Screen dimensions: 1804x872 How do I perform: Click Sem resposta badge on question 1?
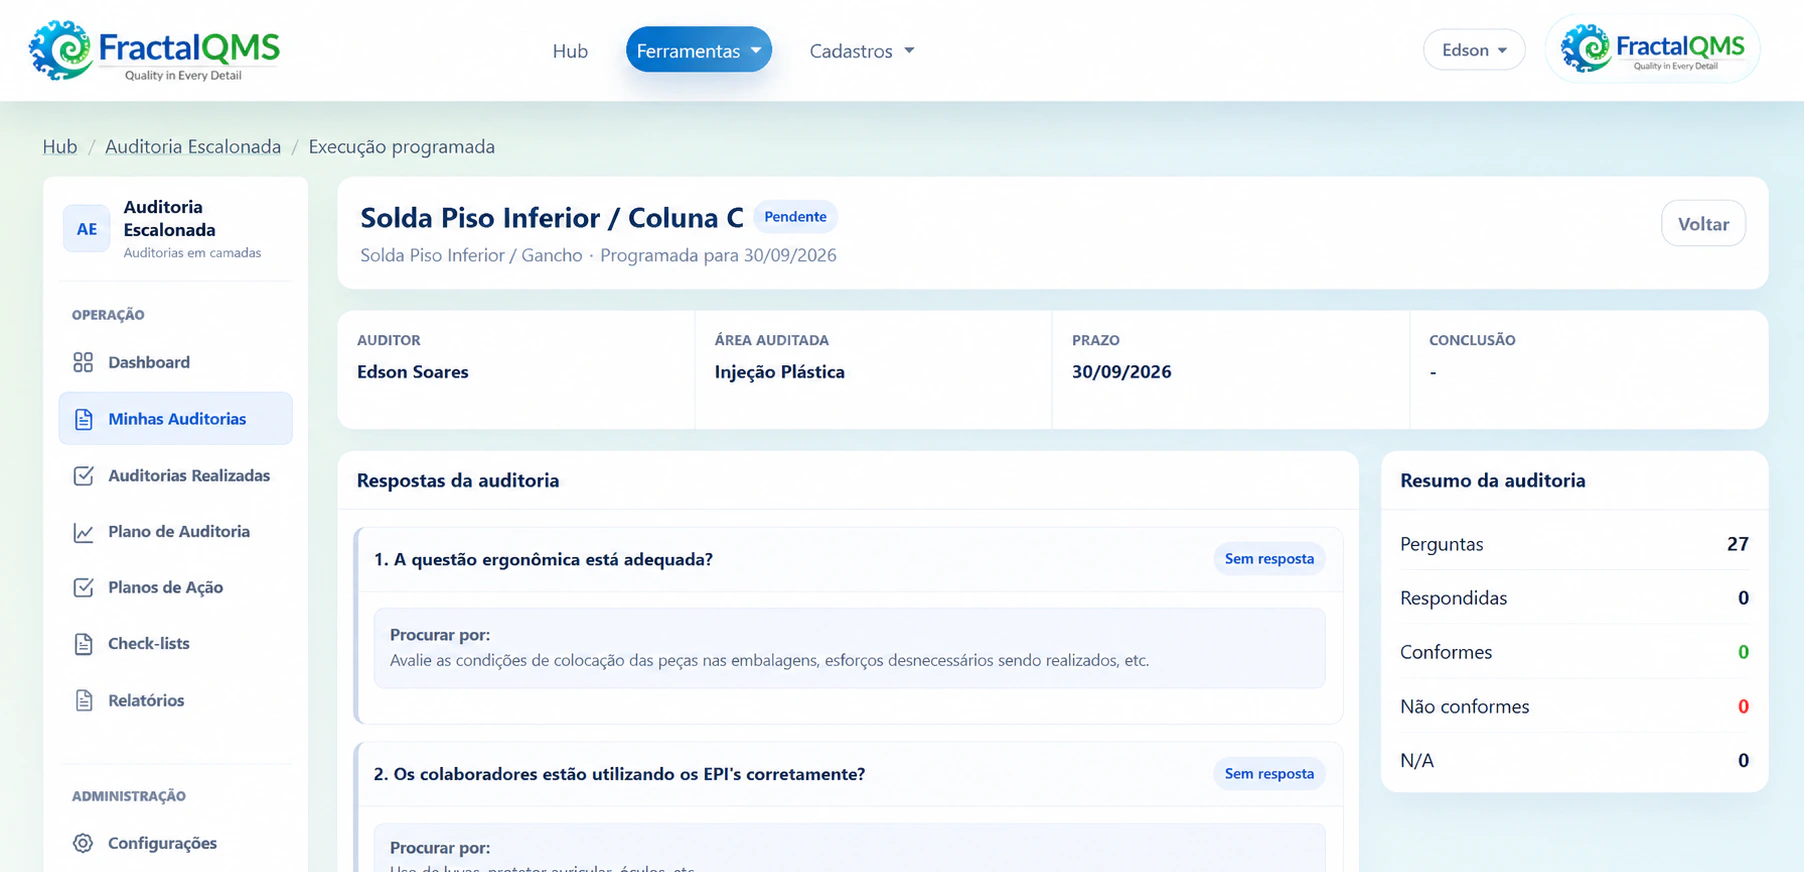point(1269,559)
